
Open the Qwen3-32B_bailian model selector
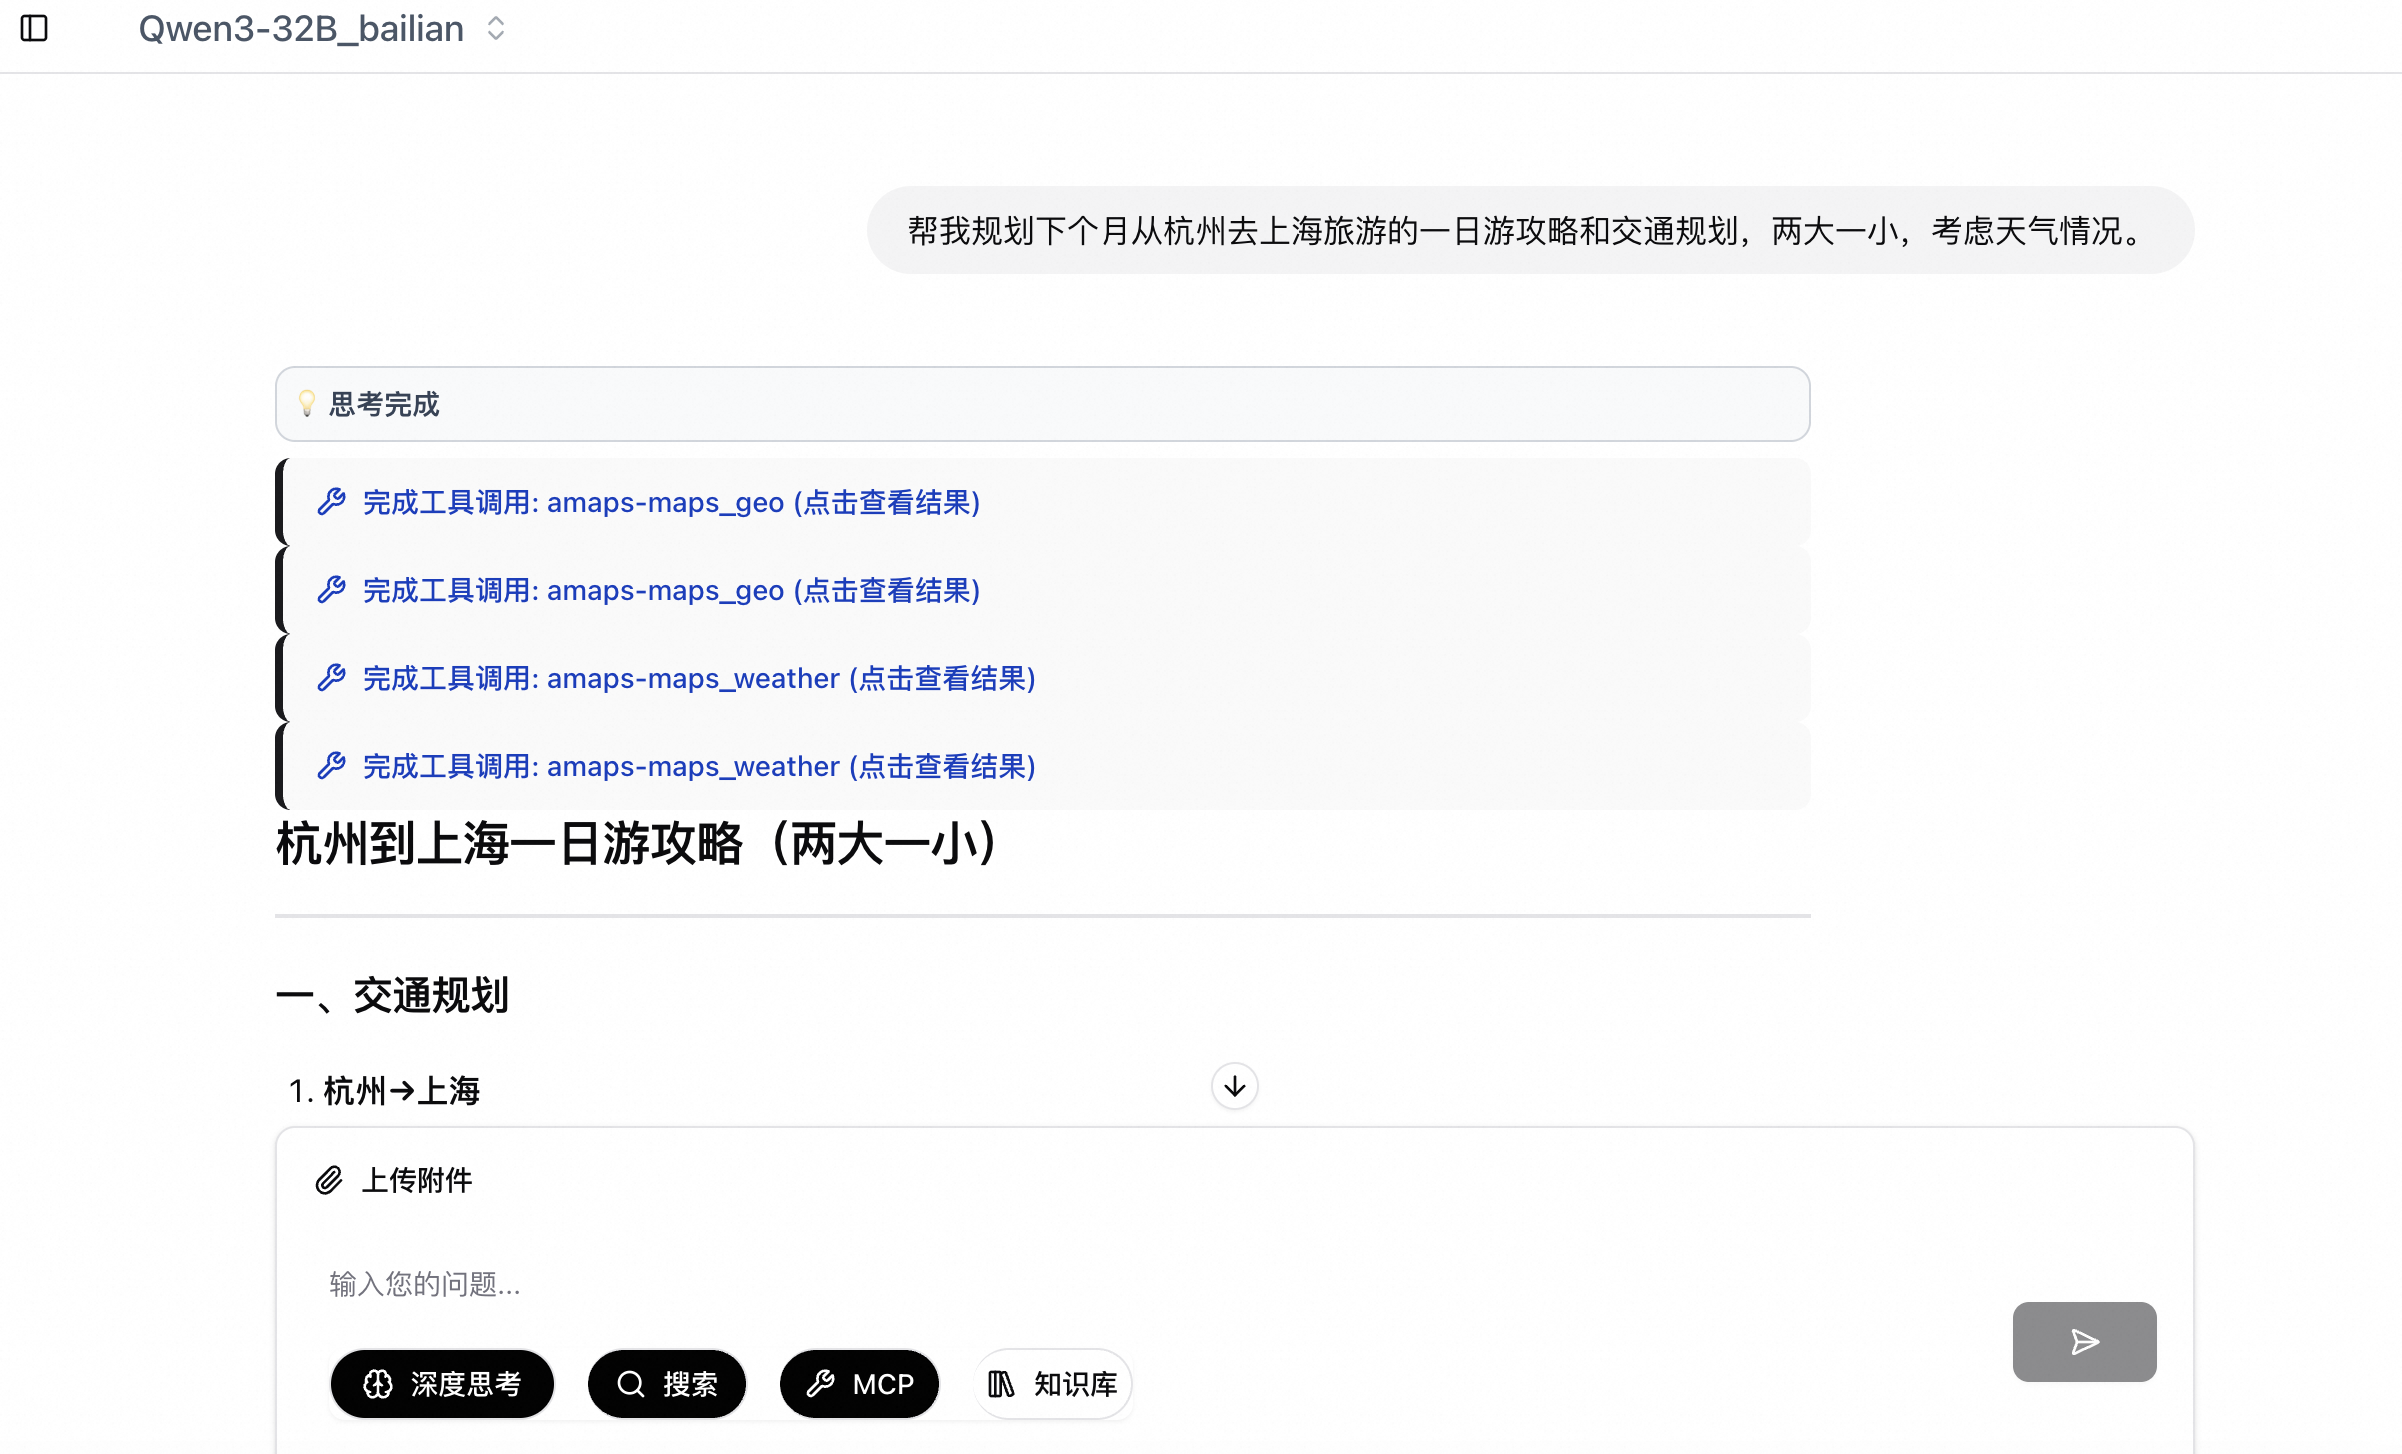click(322, 29)
